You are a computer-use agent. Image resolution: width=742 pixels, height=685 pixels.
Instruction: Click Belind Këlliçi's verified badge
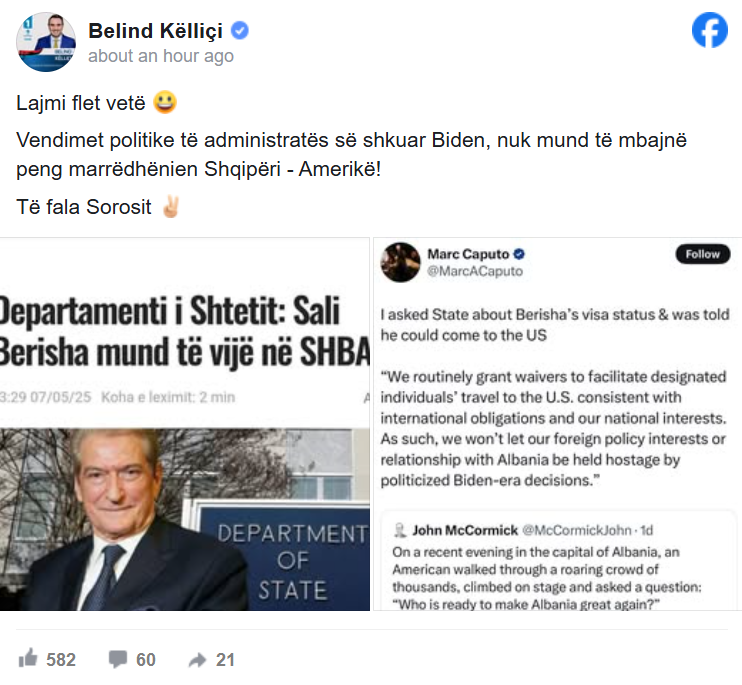(x=240, y=31)
